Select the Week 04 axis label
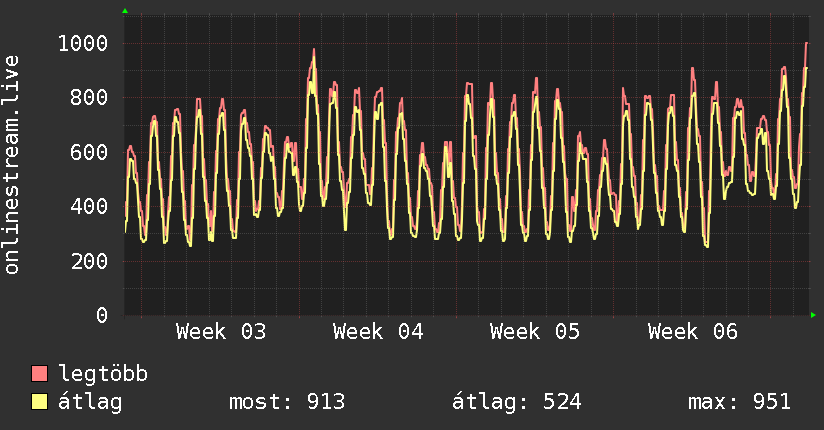The height and width of the screenshot is (430, 824). point(378,332)
